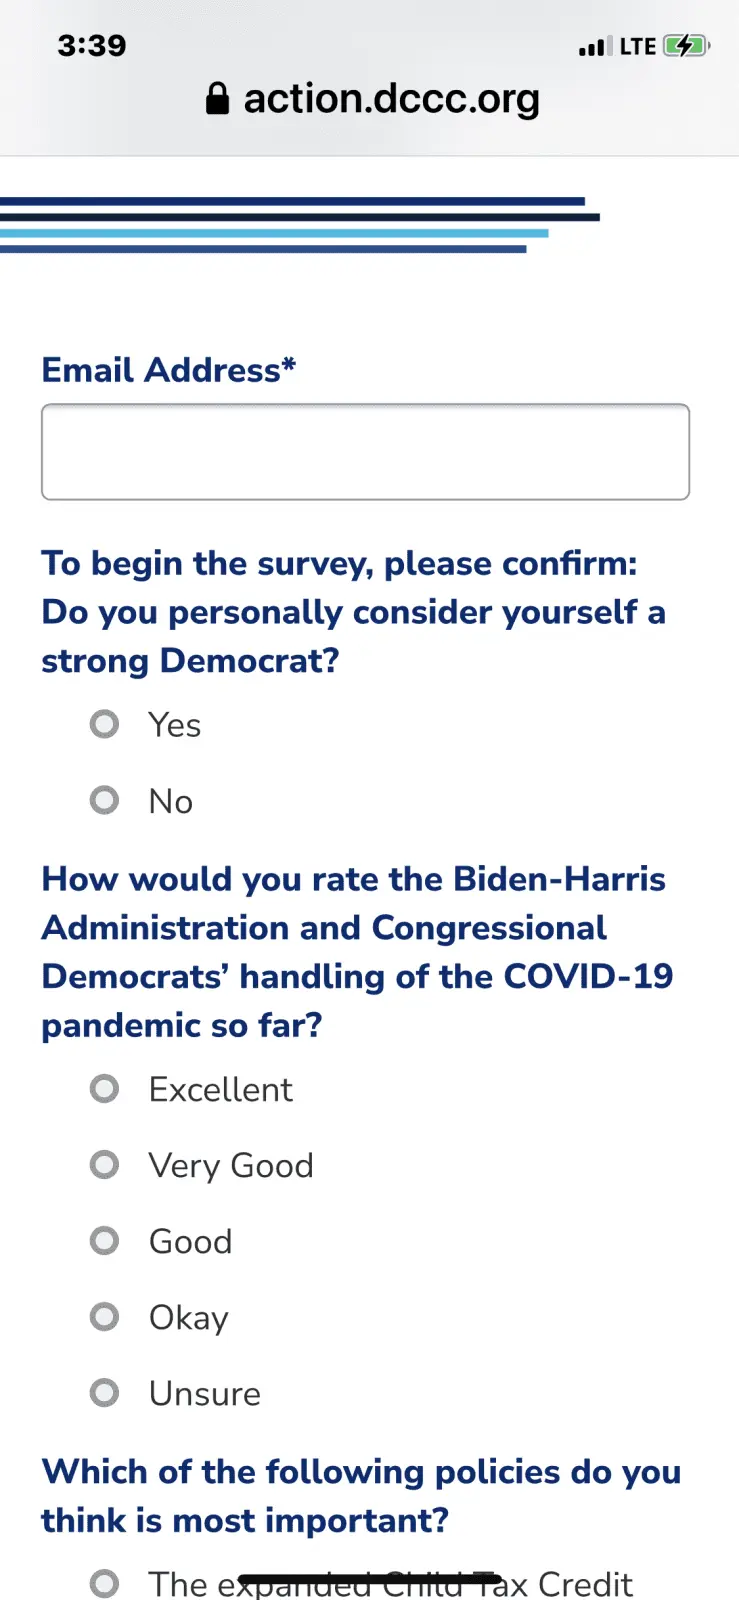Select the Unsure radio option

pos(105,1393)
